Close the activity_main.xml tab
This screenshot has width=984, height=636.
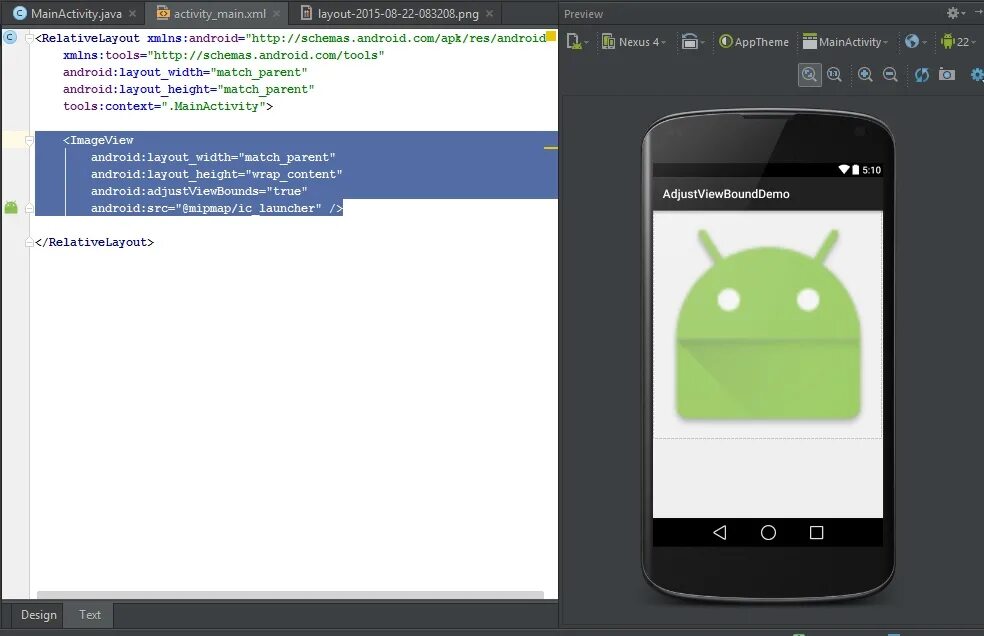(x=276, y=13)
